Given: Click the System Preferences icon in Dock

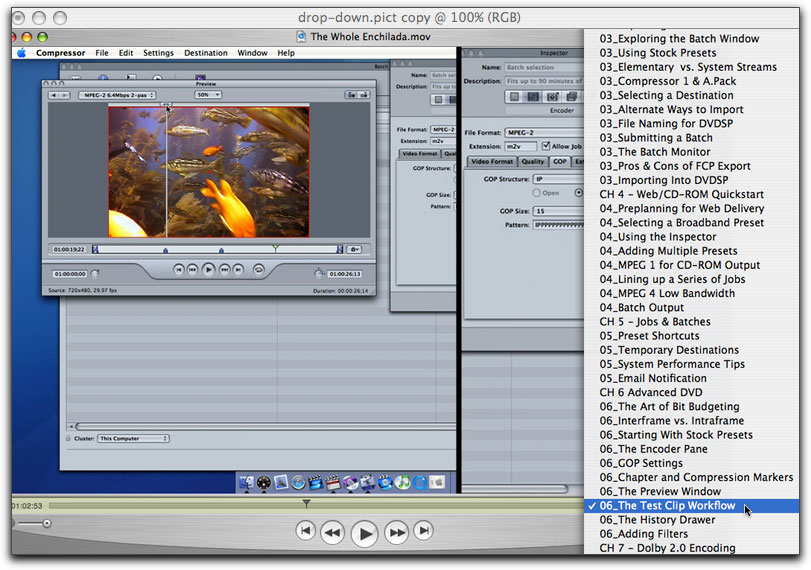Looking at the screenshot, I should 437,483.
